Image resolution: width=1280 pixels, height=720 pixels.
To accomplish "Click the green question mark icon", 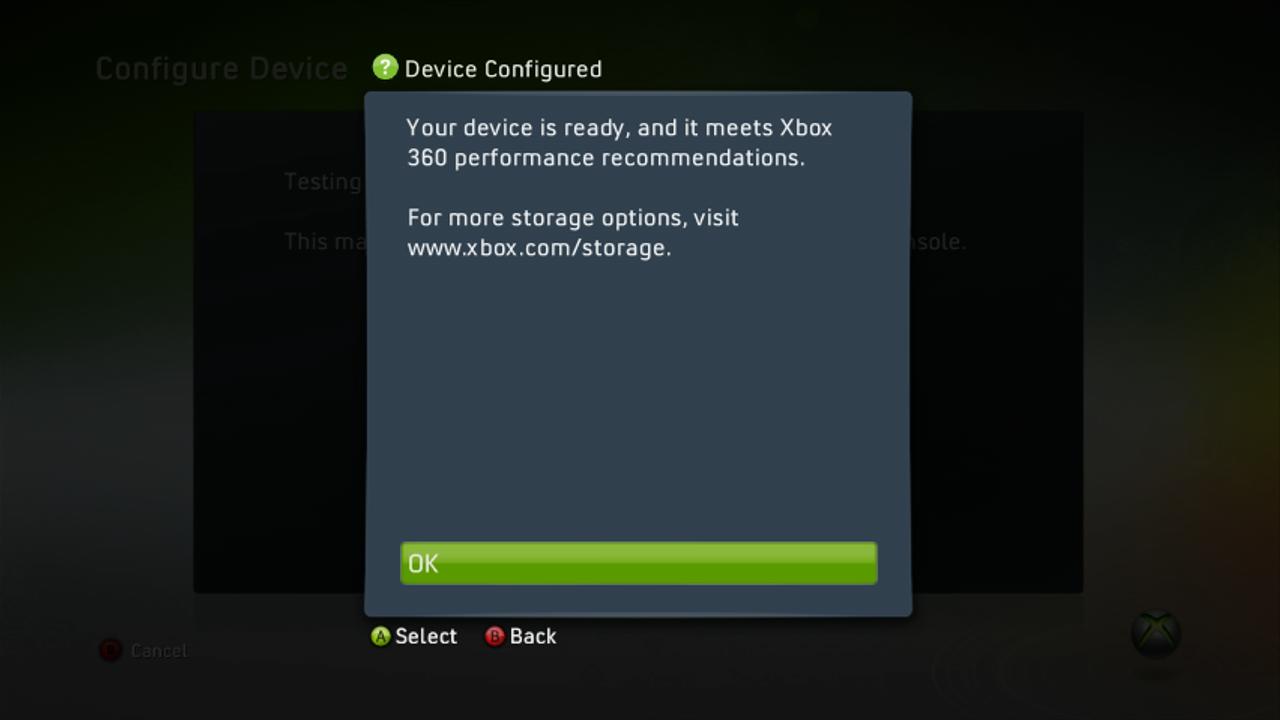I will point(385,67).
